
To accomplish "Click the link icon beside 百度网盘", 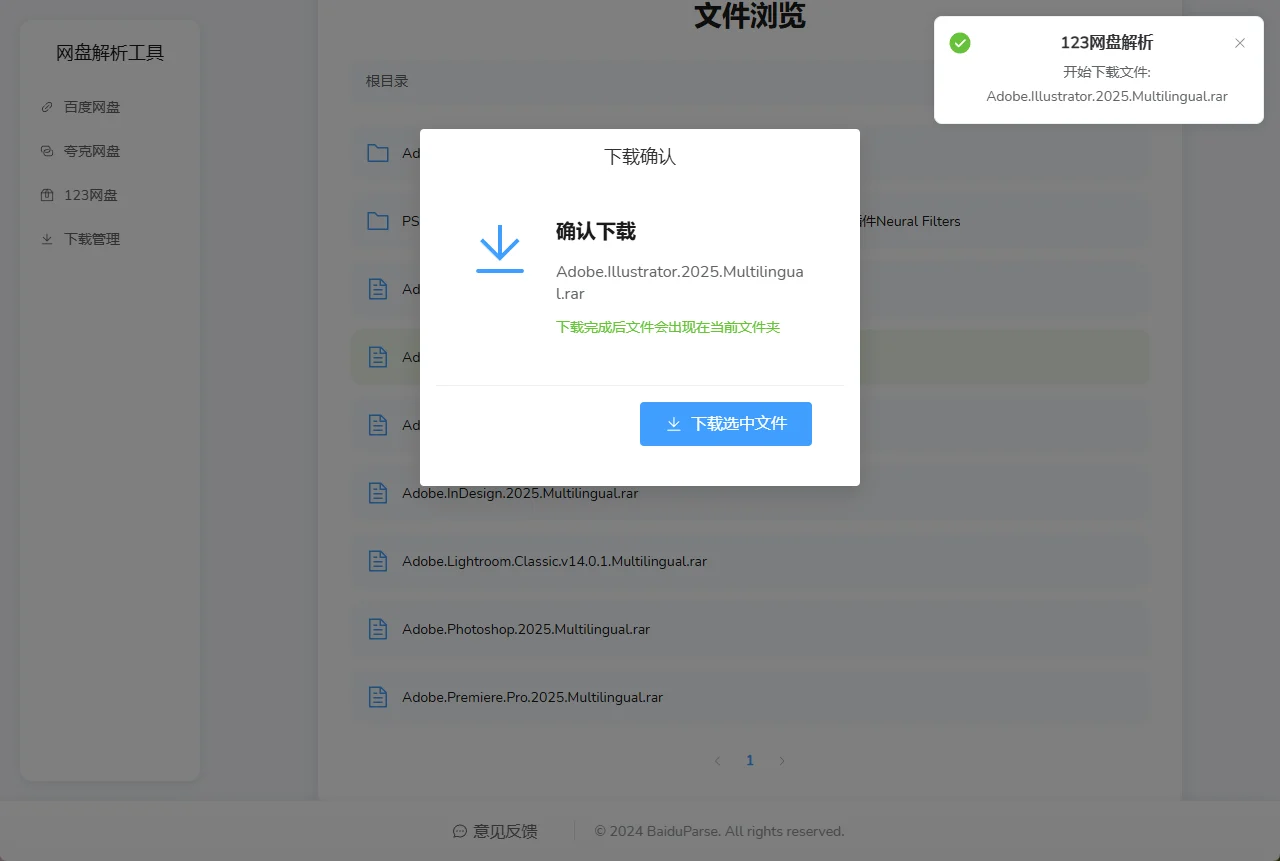I will (47, 107).
